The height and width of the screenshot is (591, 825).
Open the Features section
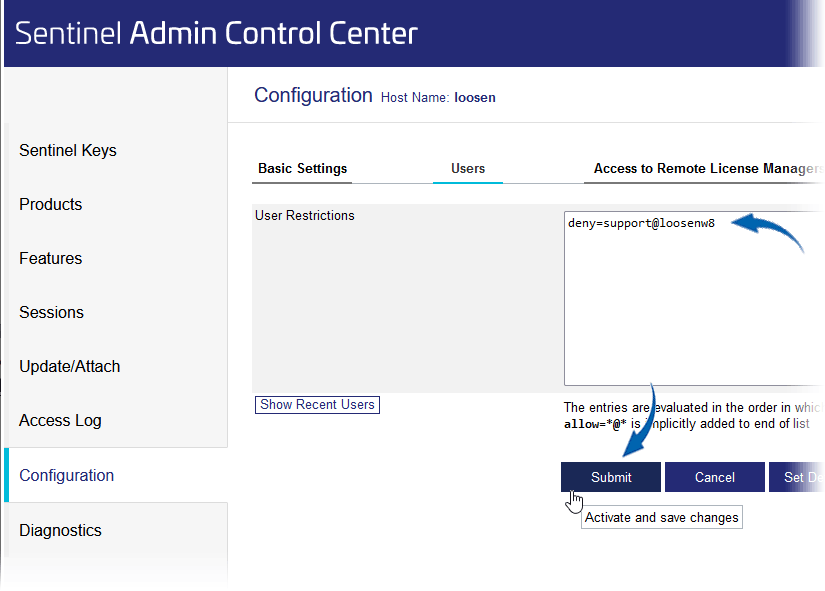click(x=51, y=258)
